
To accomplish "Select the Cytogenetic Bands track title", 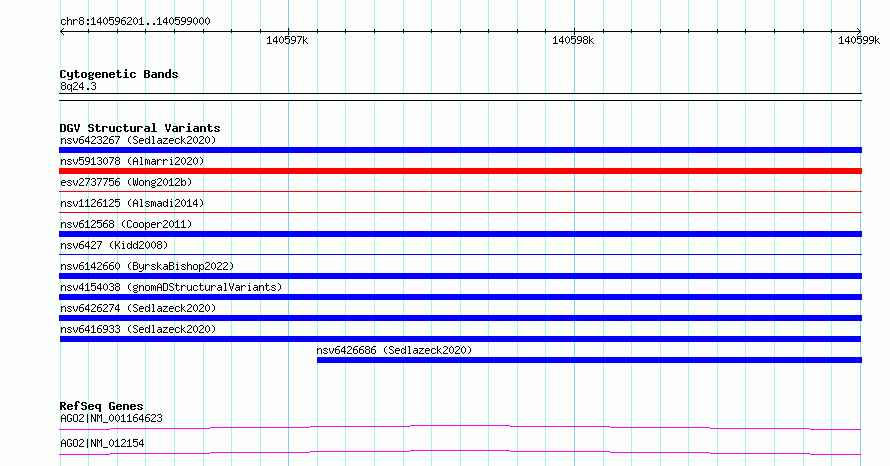I will coord(119,74).
